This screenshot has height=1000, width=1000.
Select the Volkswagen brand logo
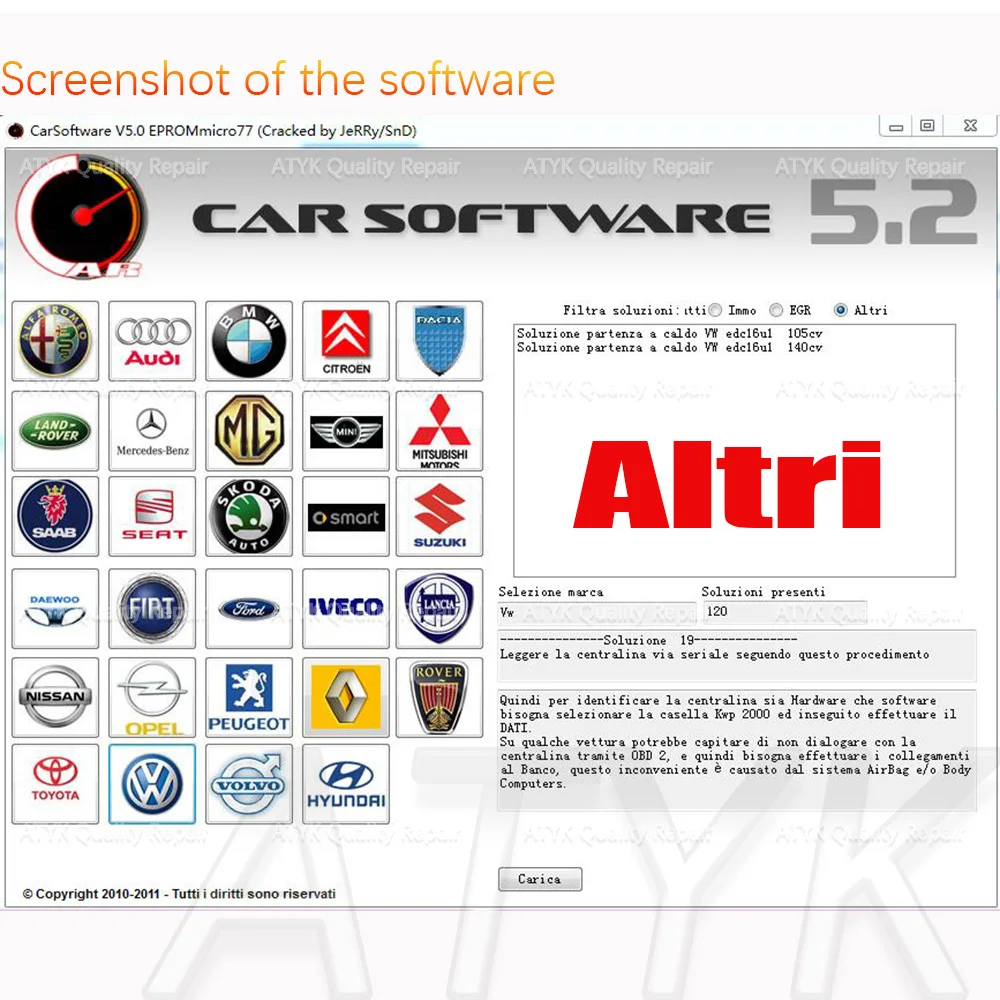152,784
